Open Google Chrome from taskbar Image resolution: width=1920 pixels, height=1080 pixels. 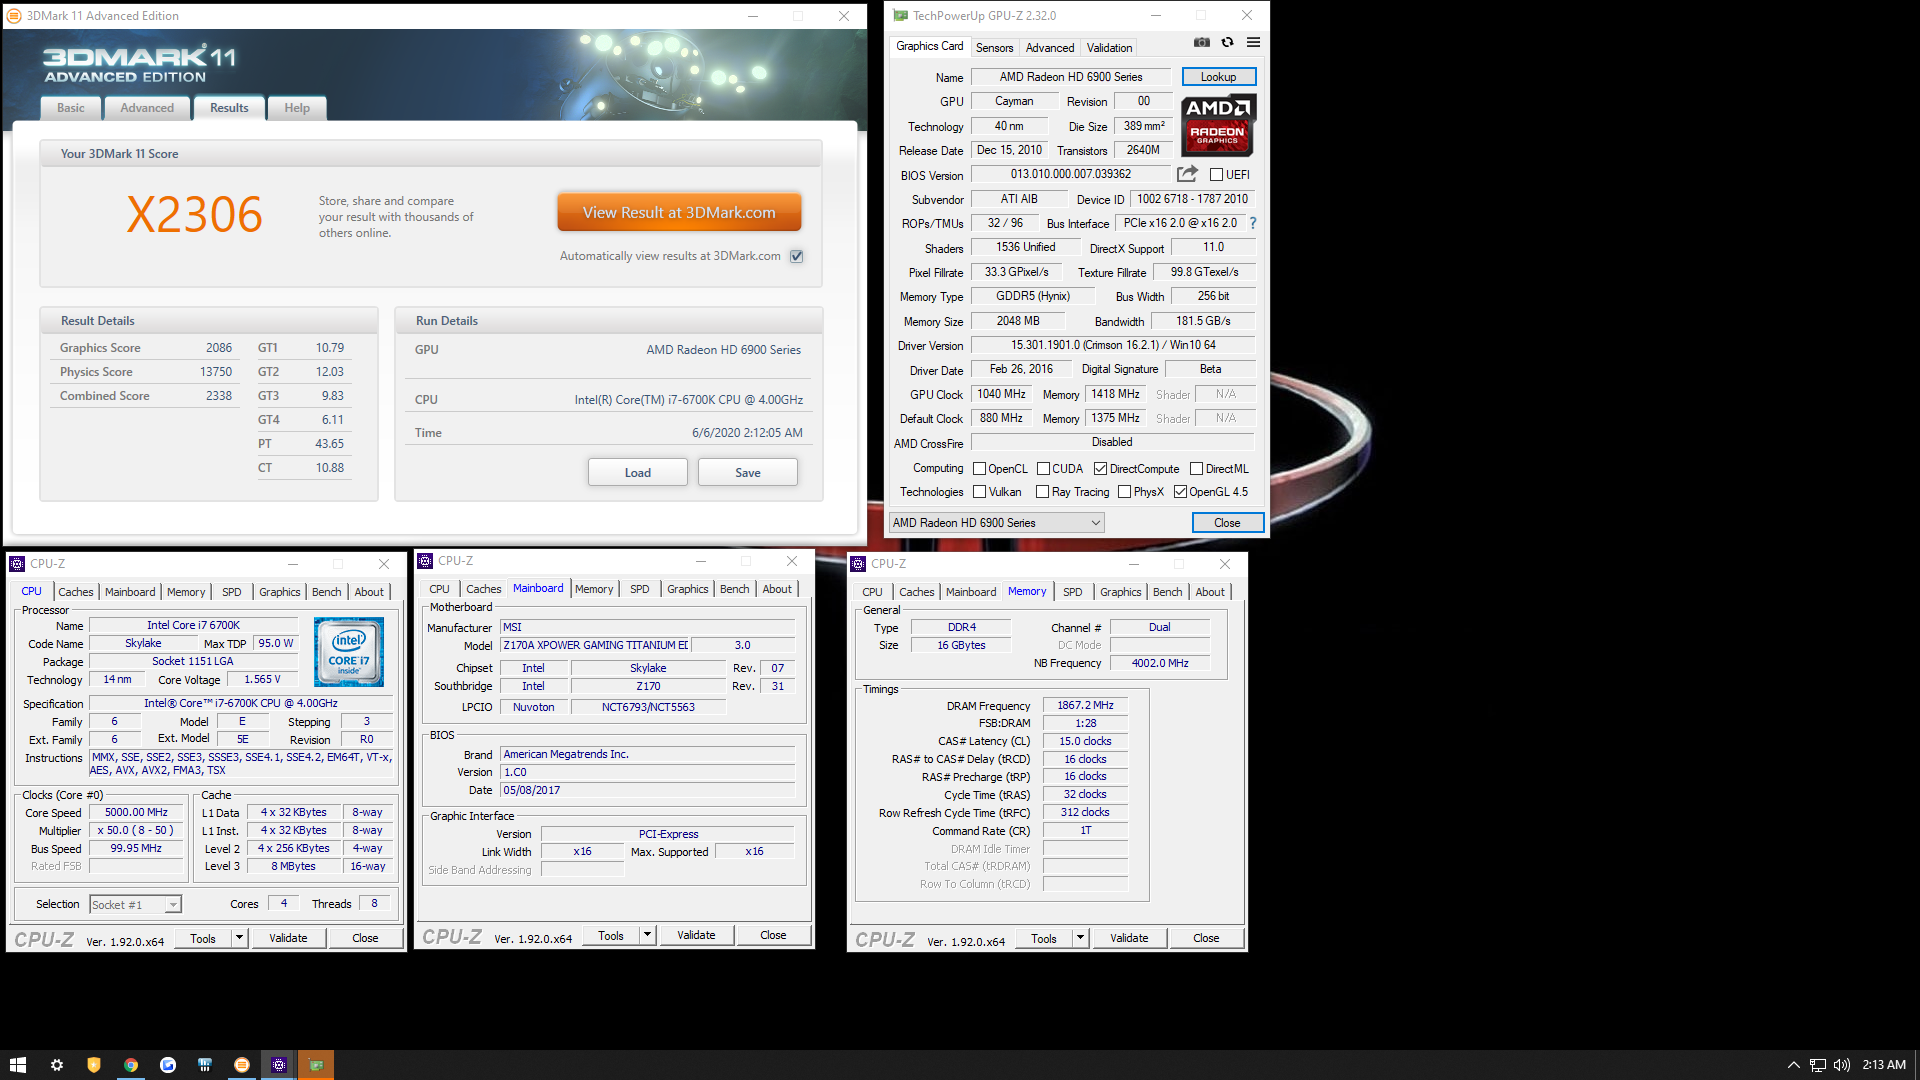tap(131, 1065)
